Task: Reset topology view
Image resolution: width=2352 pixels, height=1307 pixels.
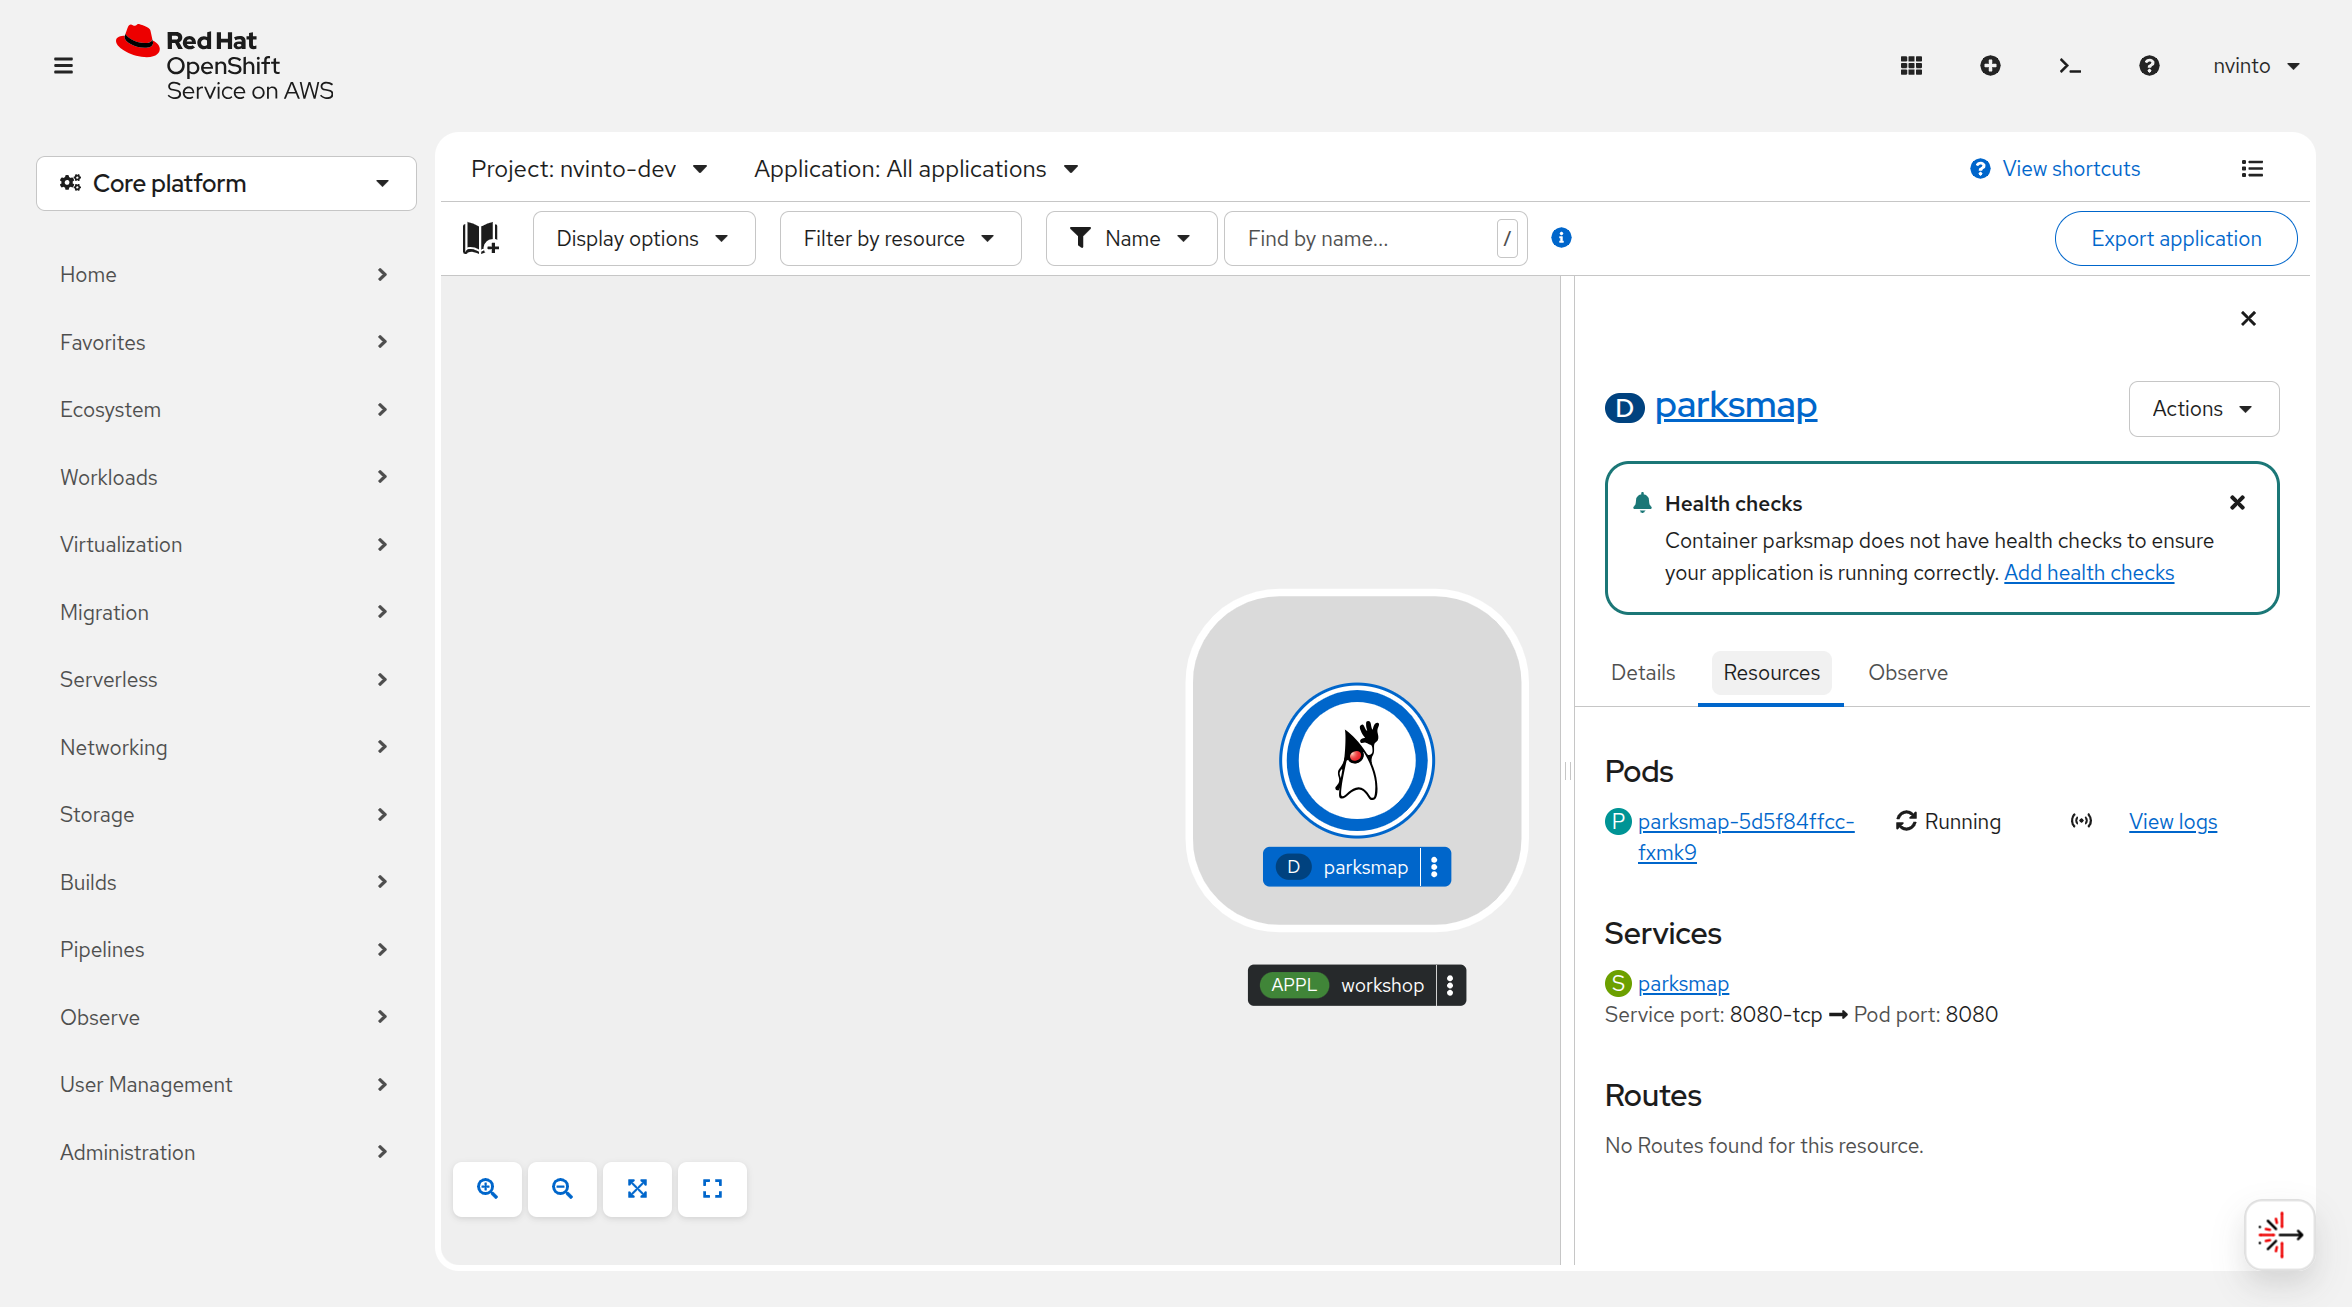Action: 712,1189
